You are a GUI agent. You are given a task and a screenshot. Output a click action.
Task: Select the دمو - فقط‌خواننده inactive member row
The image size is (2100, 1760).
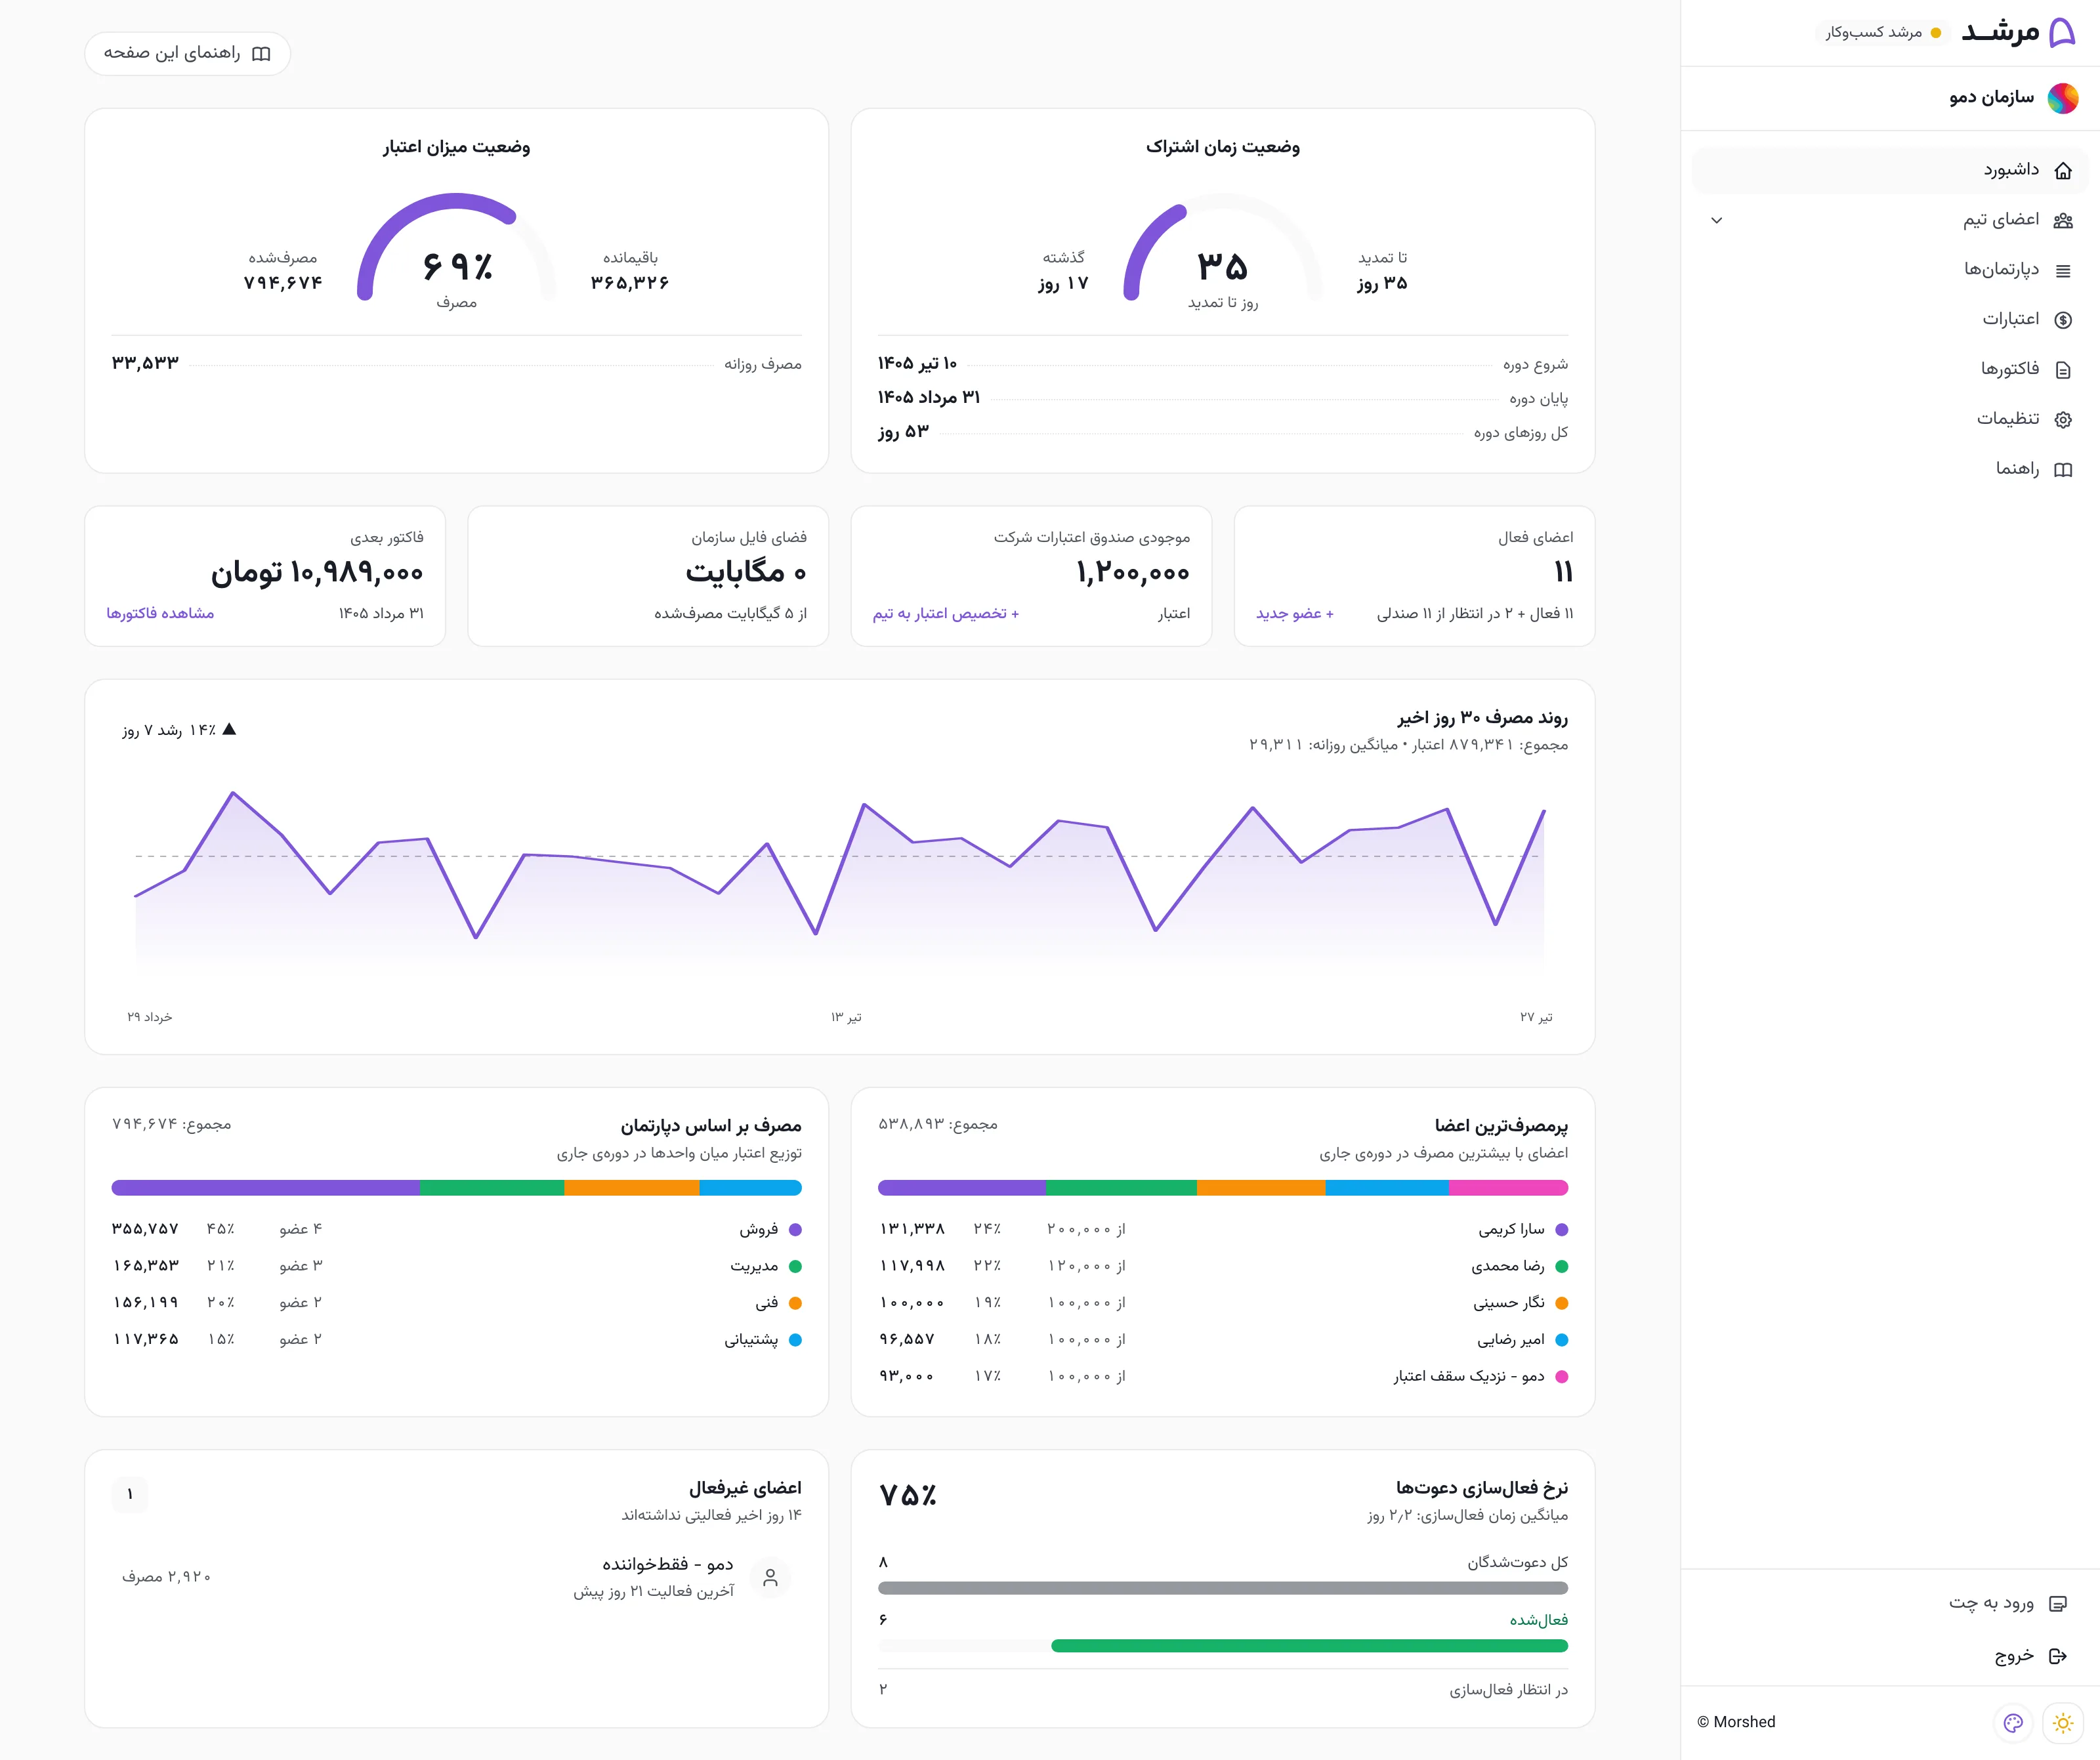(x=456, y=1577)
